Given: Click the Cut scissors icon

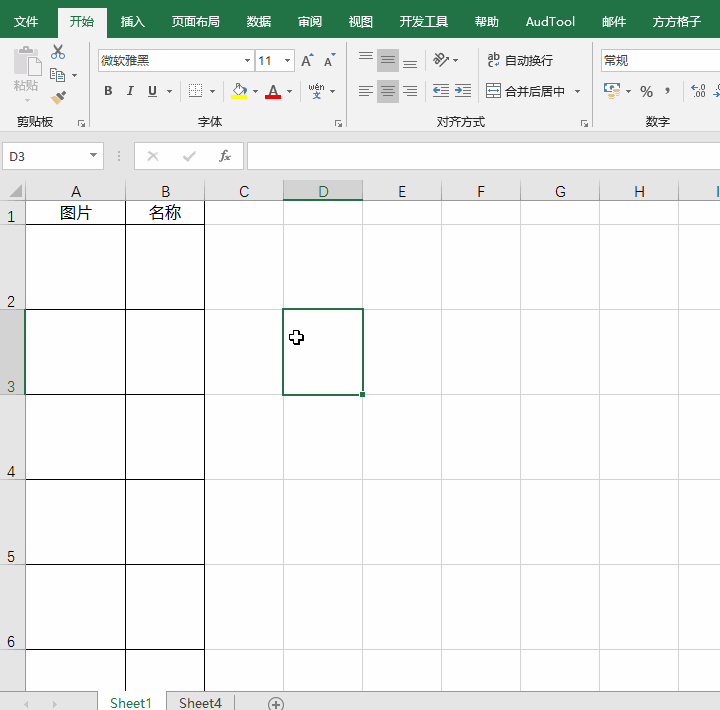Looking at the screenshot, I should (x=58, y=51).
